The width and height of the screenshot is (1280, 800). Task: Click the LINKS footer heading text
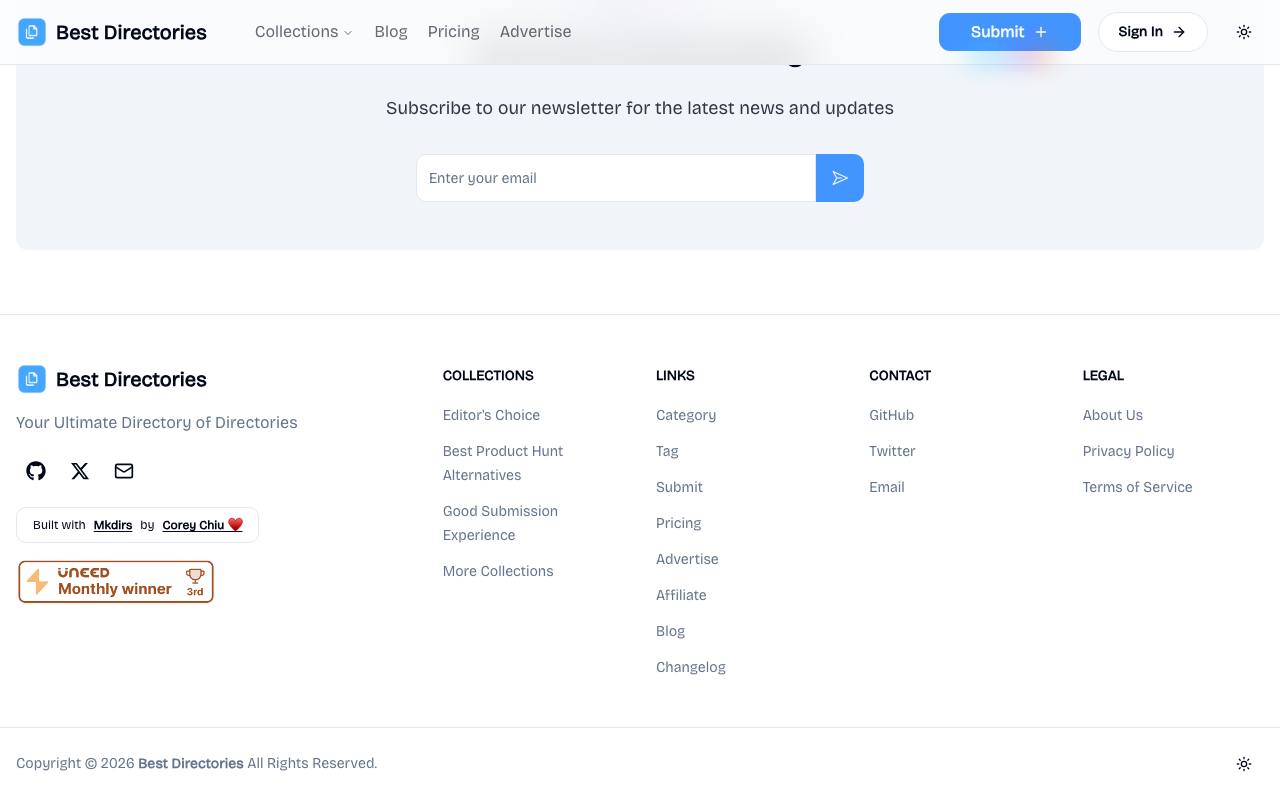(x=675, y=376)
